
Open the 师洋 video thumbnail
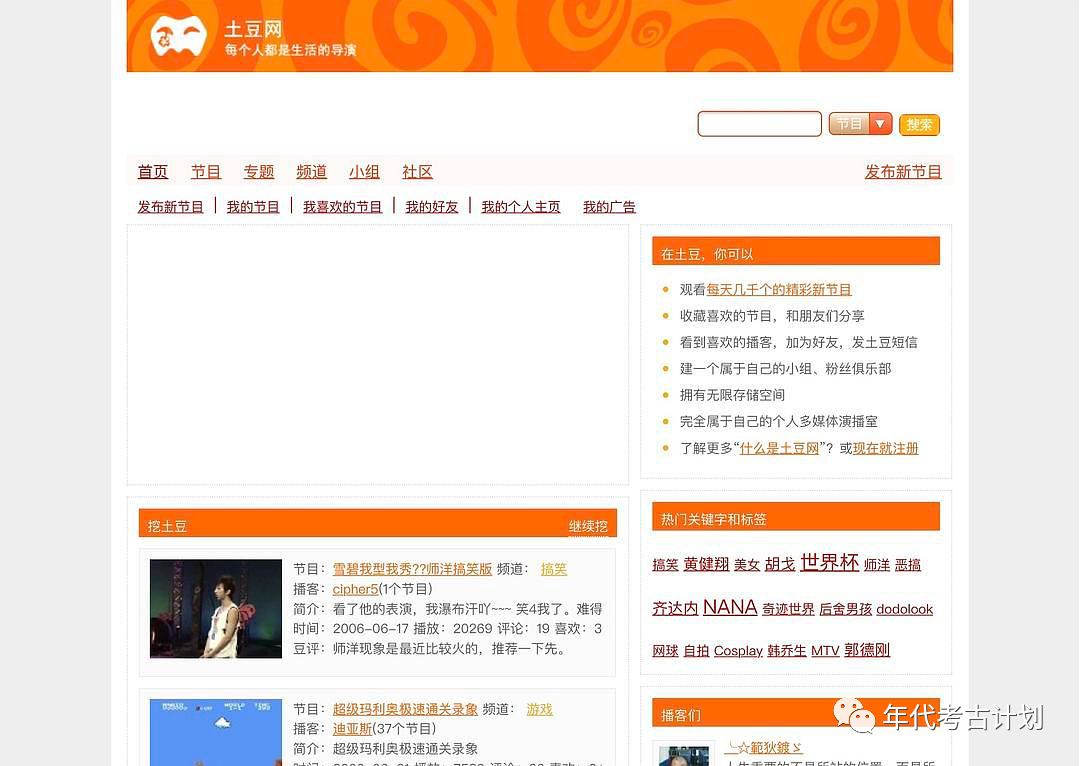coord(216,608)
